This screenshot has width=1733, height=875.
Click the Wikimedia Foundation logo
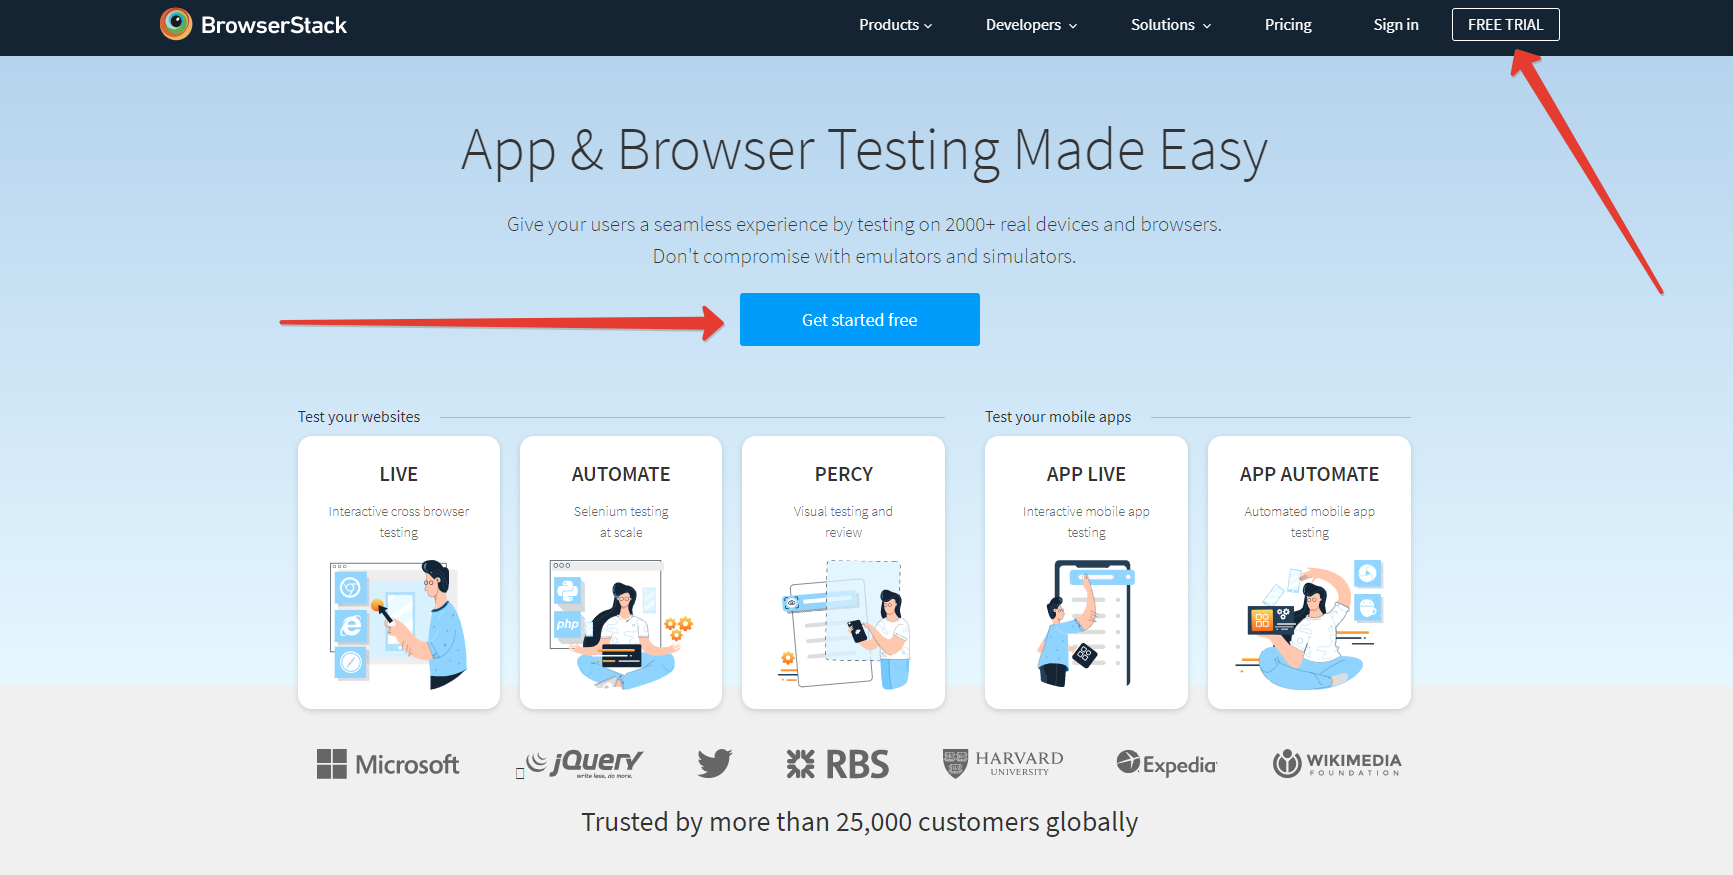[x=1337, y=764]
